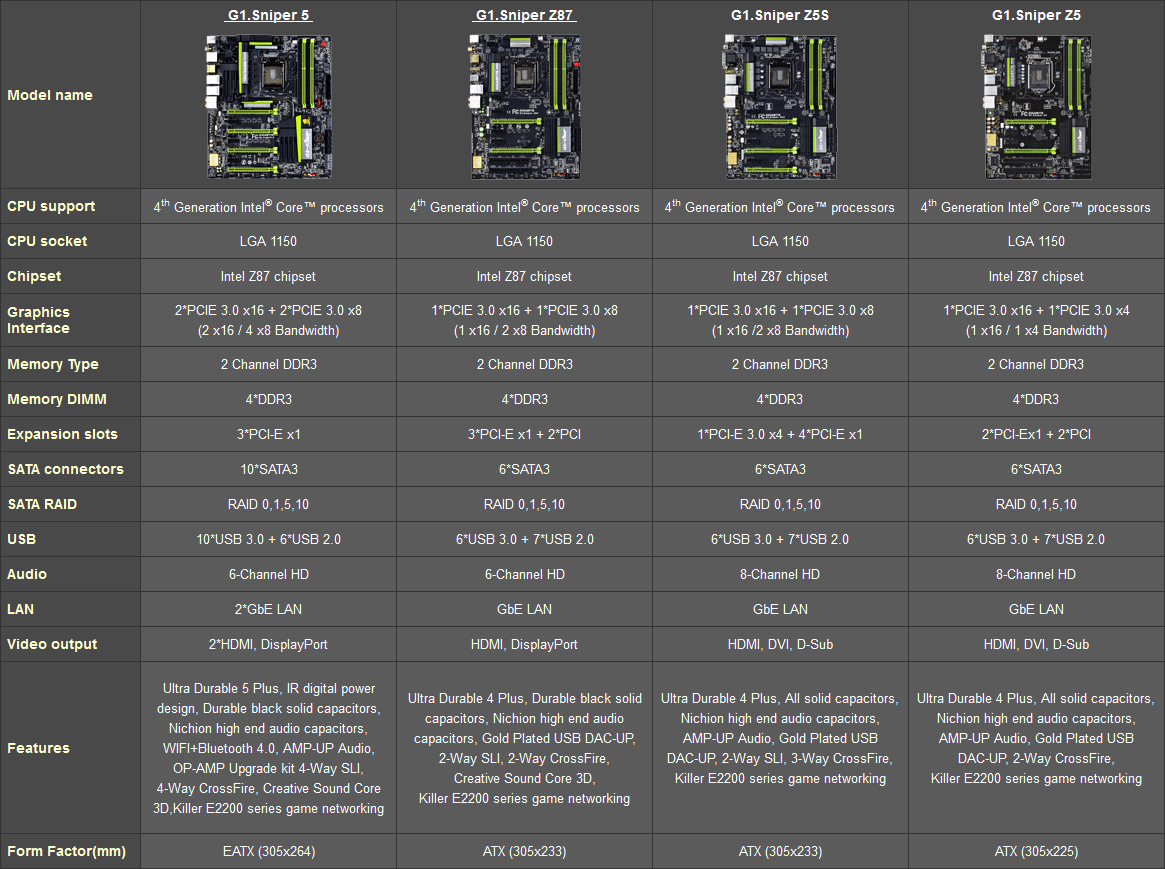The width and height of the screenshot is (1165, 869).
Task: Click the 2*GbE LAN cell
Action: click(x=268, y=609)
